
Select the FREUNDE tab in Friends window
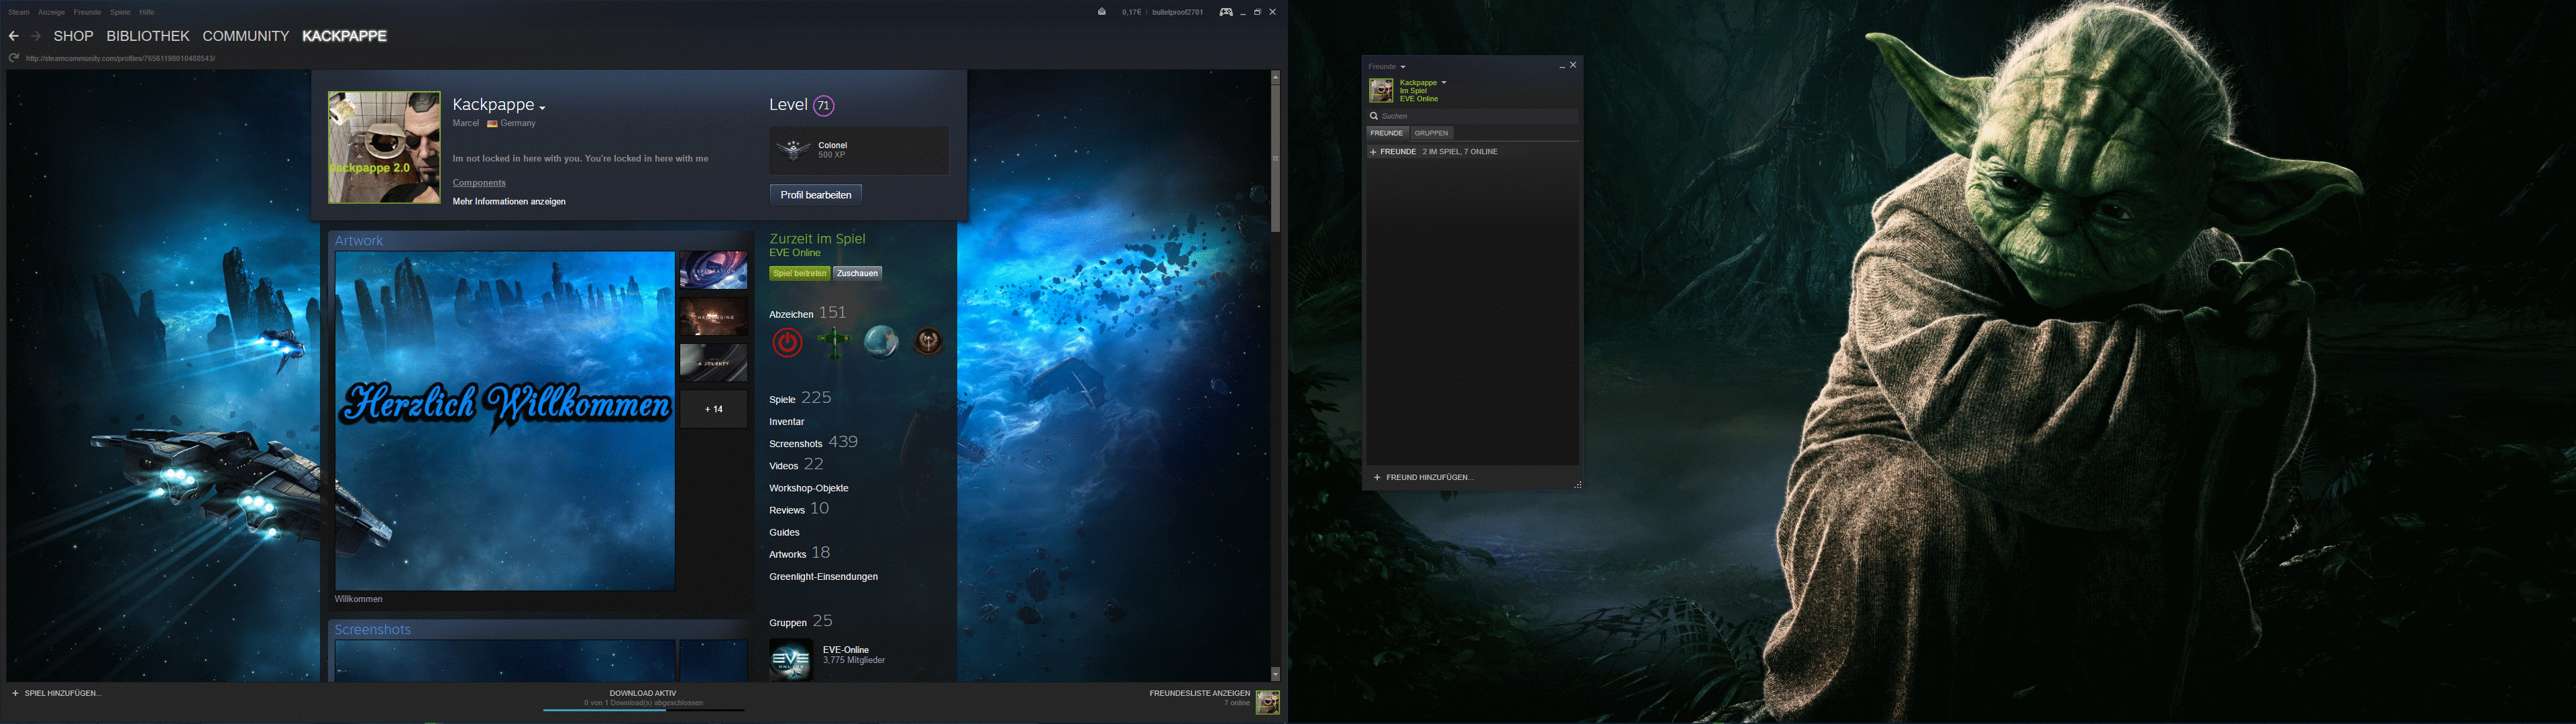pyautogui.click(x=1387, y=133)
